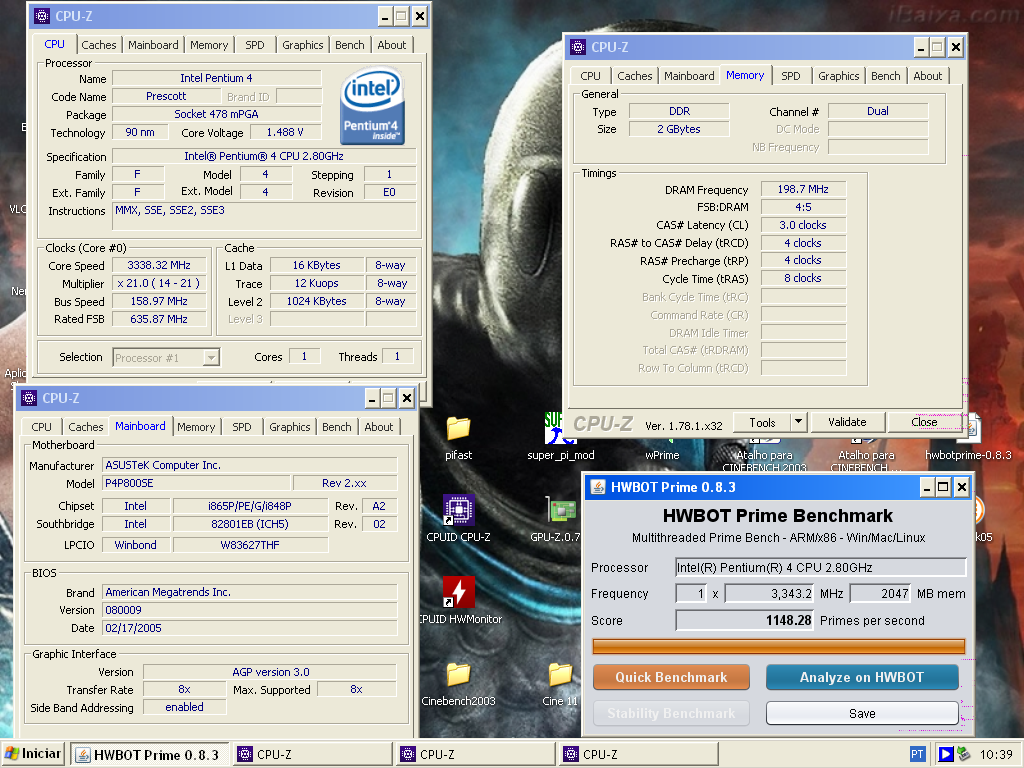This screenshot has width=1024, height=768.
Task: Click the Intel Pentium 4 logo badge
Action: (372, 106)
